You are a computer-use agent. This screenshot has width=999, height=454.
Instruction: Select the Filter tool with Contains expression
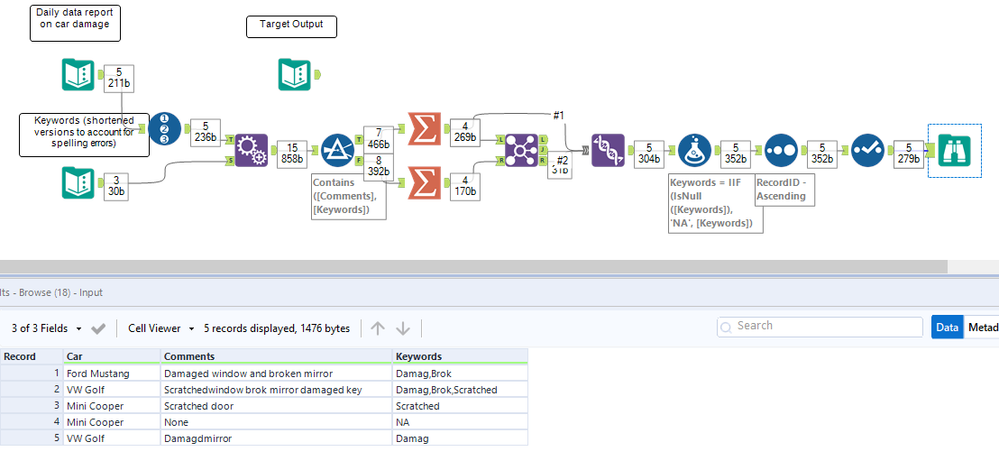click(x=338, y=150)
